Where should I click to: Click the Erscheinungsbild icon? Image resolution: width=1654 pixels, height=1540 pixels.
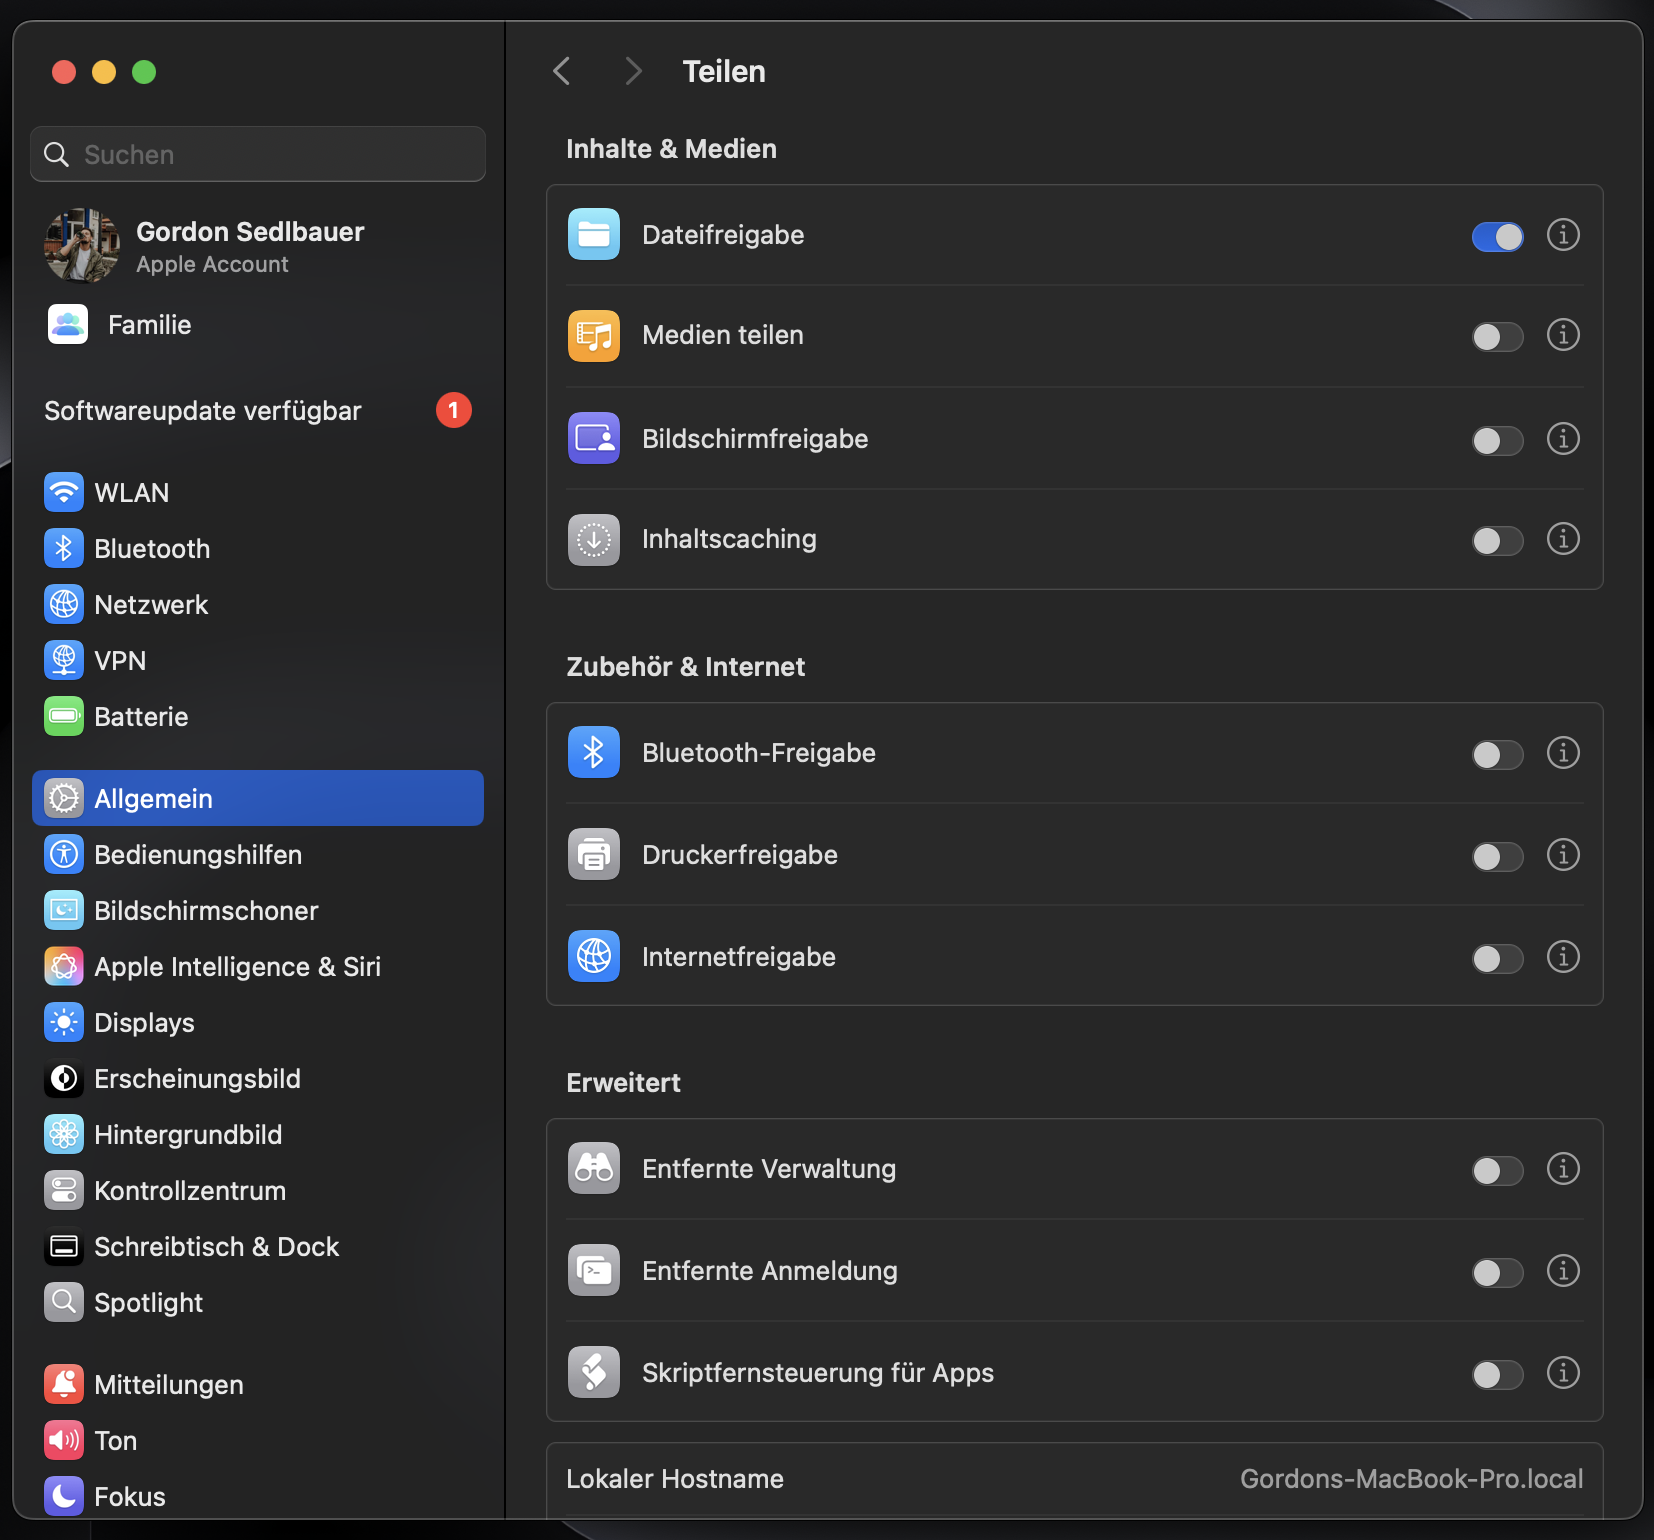[x=64, y=1078]
